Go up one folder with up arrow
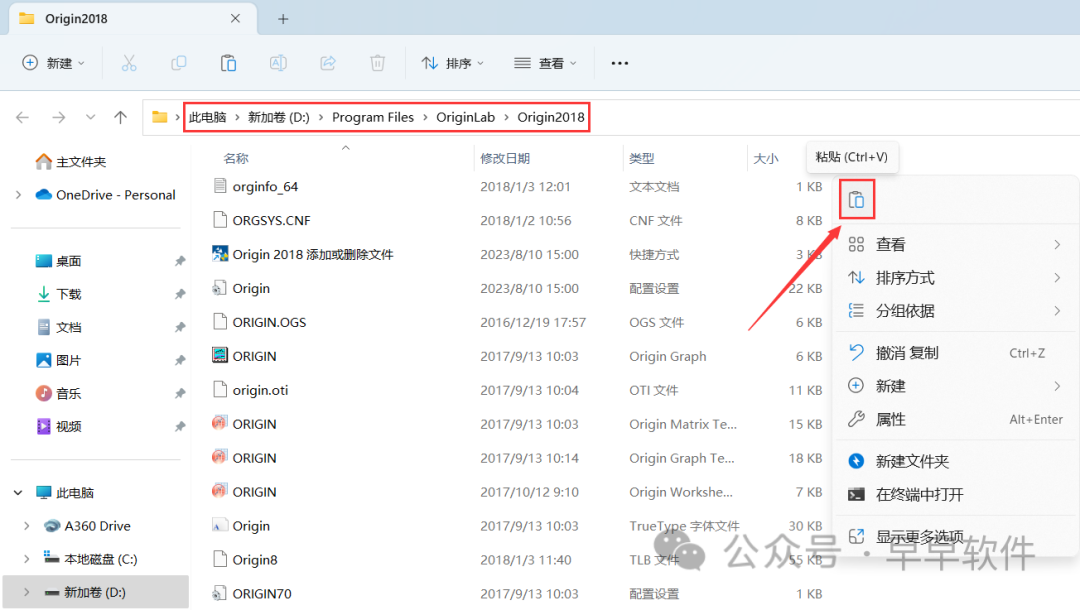The height and width of the screenshot is (610, 1080). 121,118
